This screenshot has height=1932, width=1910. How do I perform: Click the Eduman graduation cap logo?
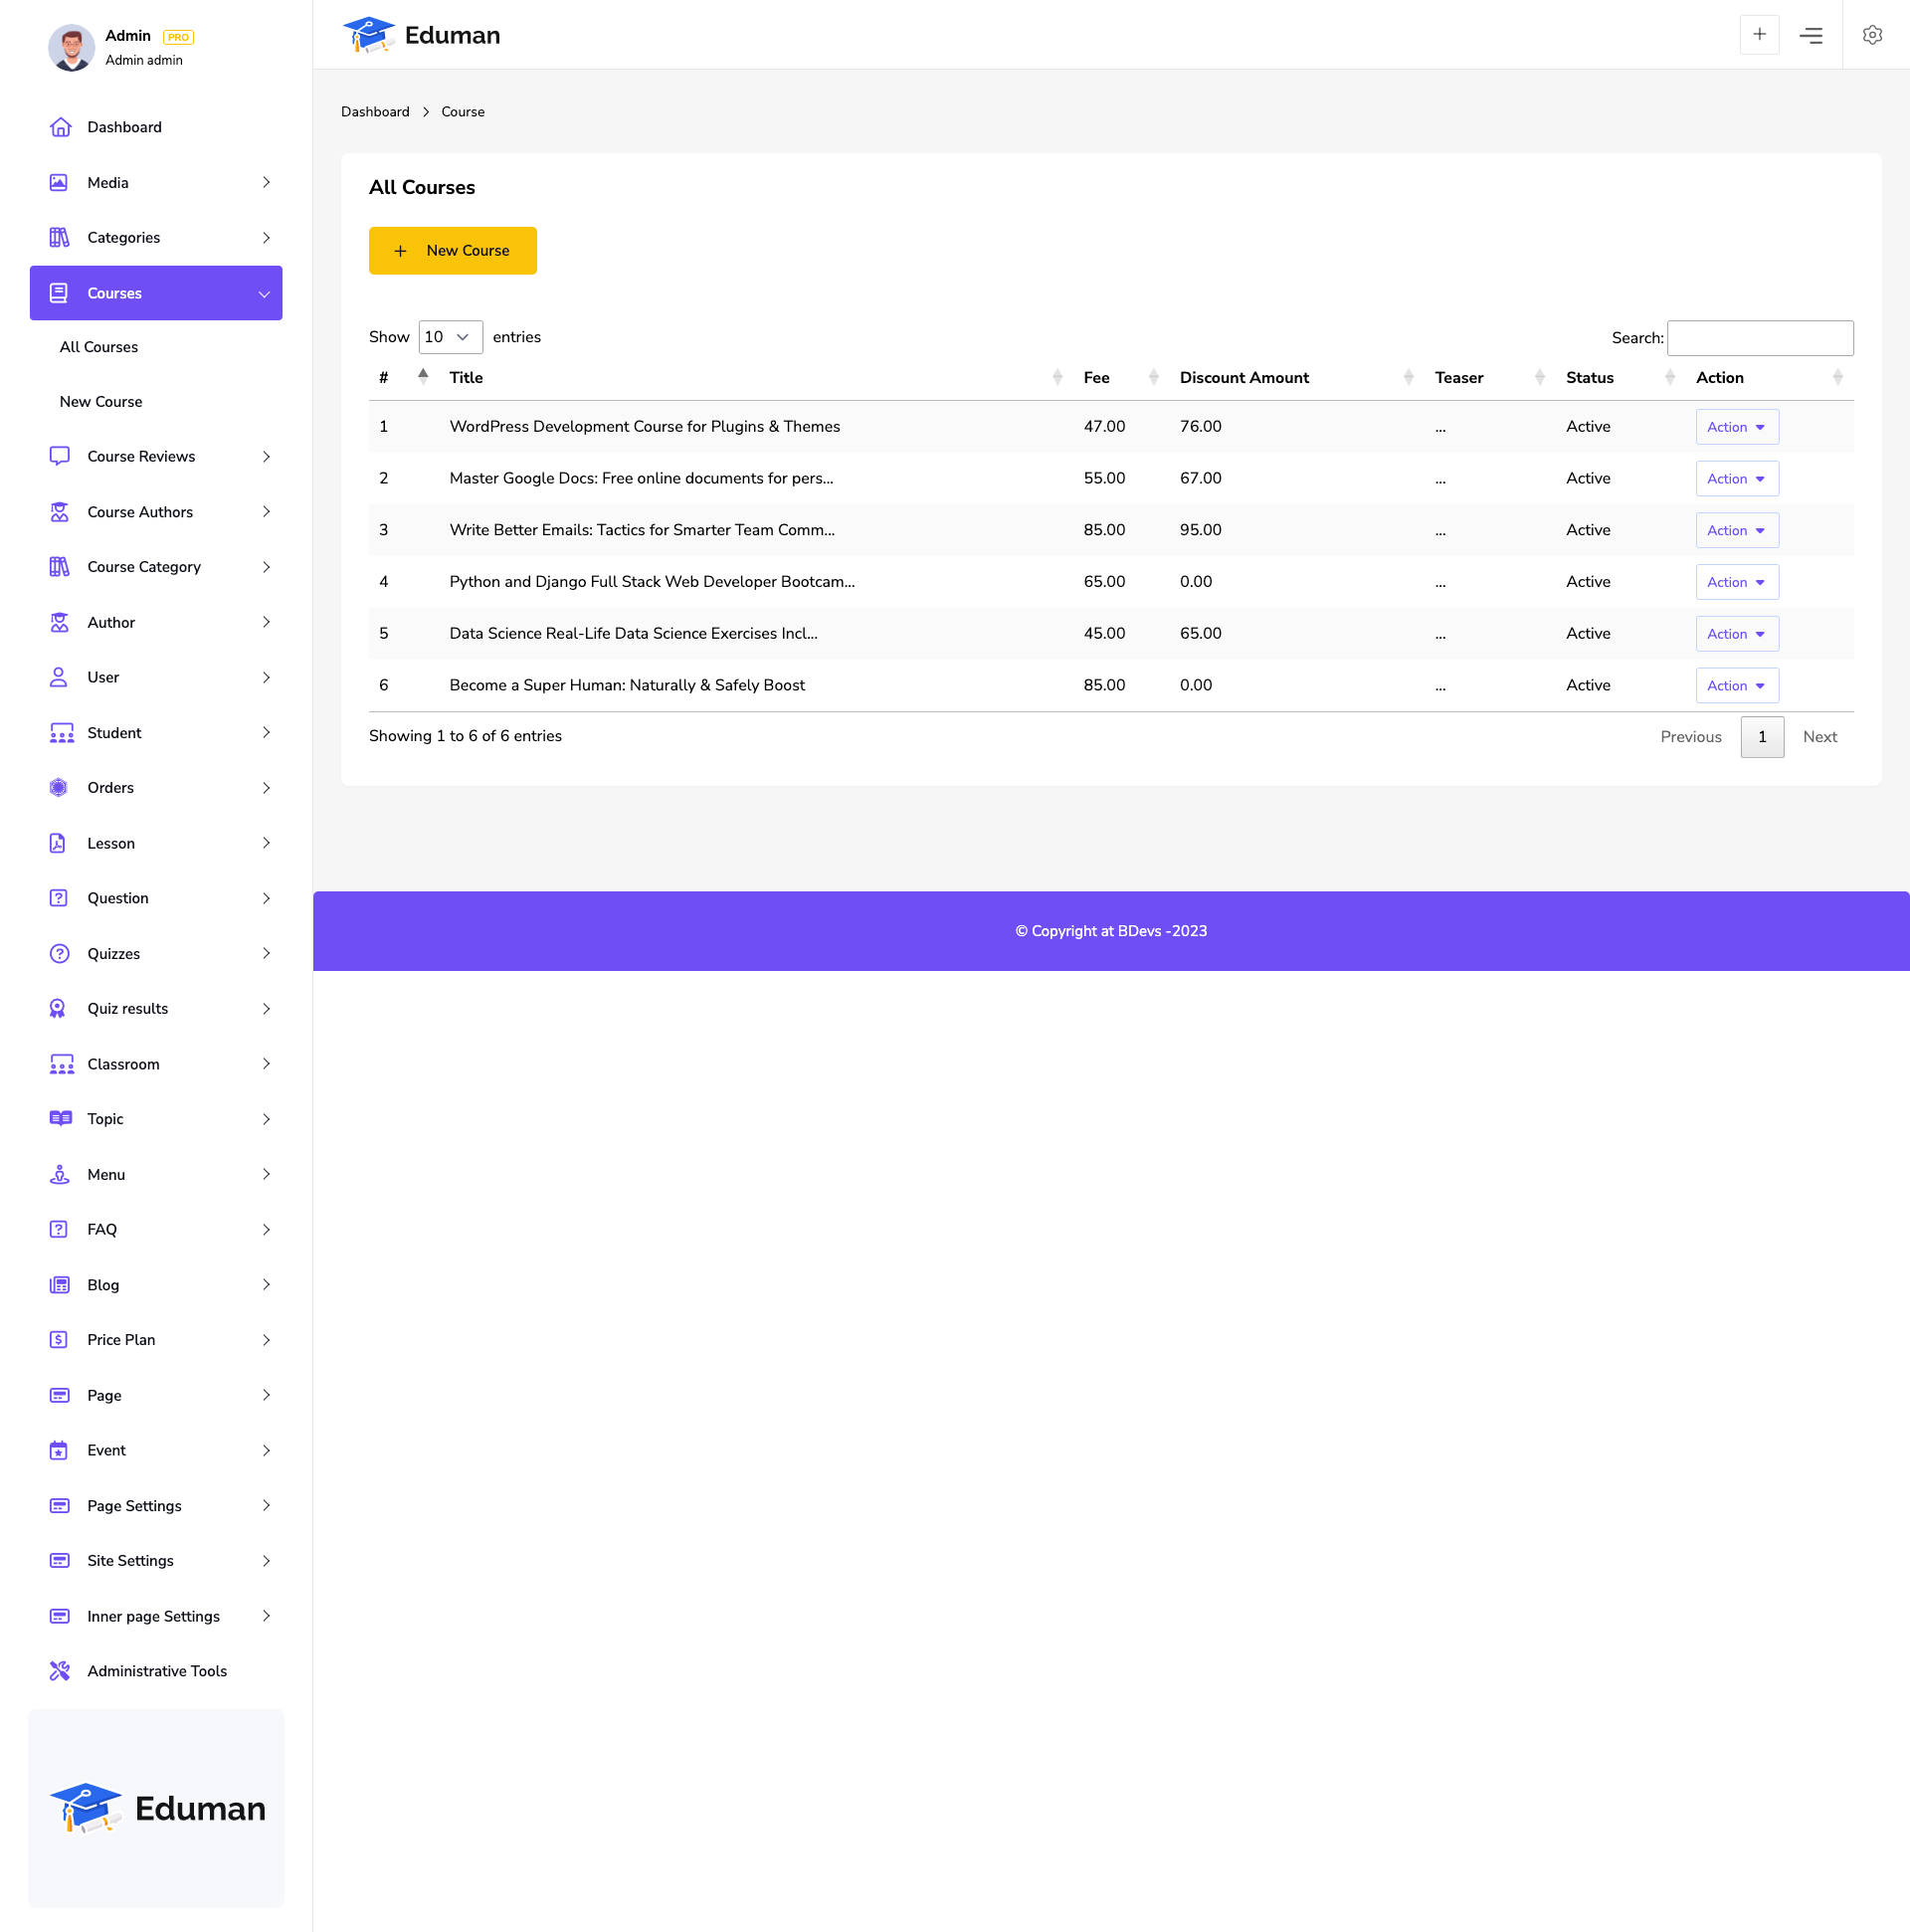click(369, 34)
